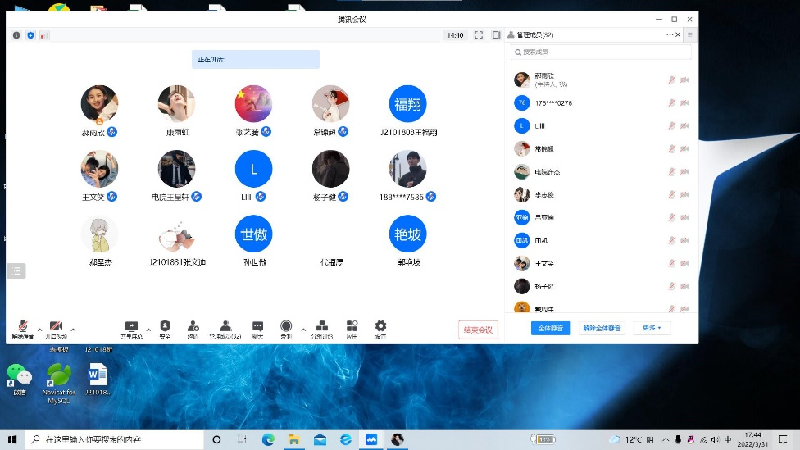Open the More dropdown in member panel

pos(653,328)
